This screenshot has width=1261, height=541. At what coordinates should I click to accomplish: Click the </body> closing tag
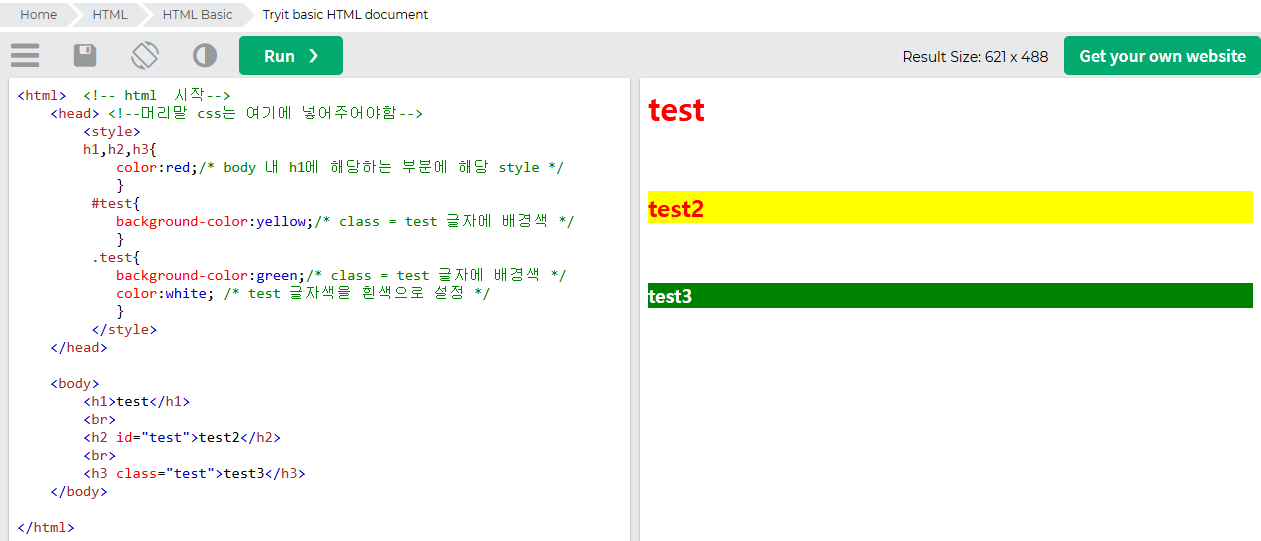(x=79, y=491)
